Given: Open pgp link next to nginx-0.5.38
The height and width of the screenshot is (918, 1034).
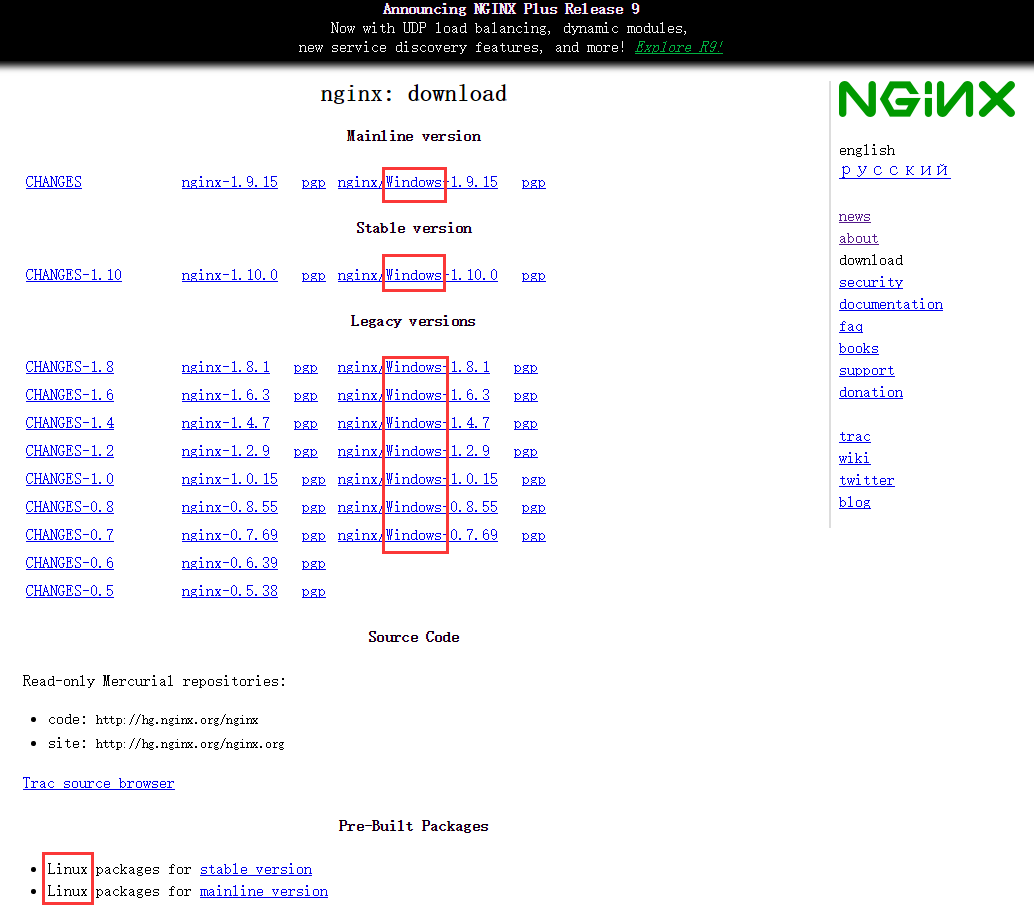Looking at the screenshot, I should [313, 592].
